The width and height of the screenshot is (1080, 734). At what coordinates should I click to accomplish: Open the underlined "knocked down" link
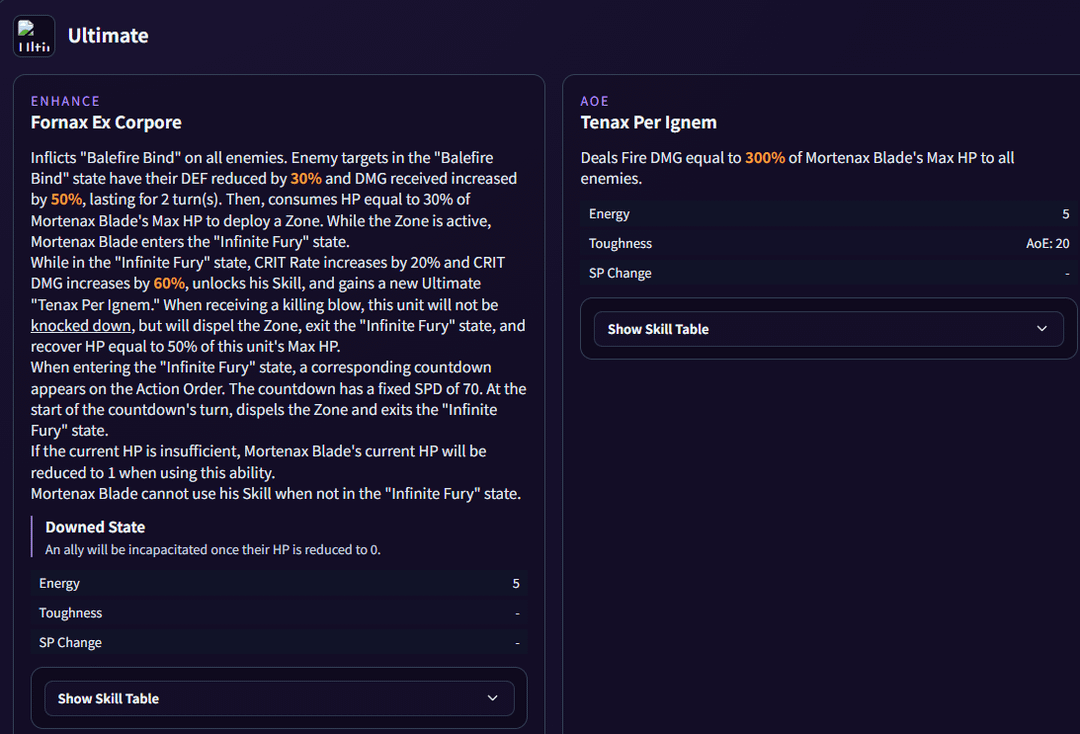pos(81,326)
